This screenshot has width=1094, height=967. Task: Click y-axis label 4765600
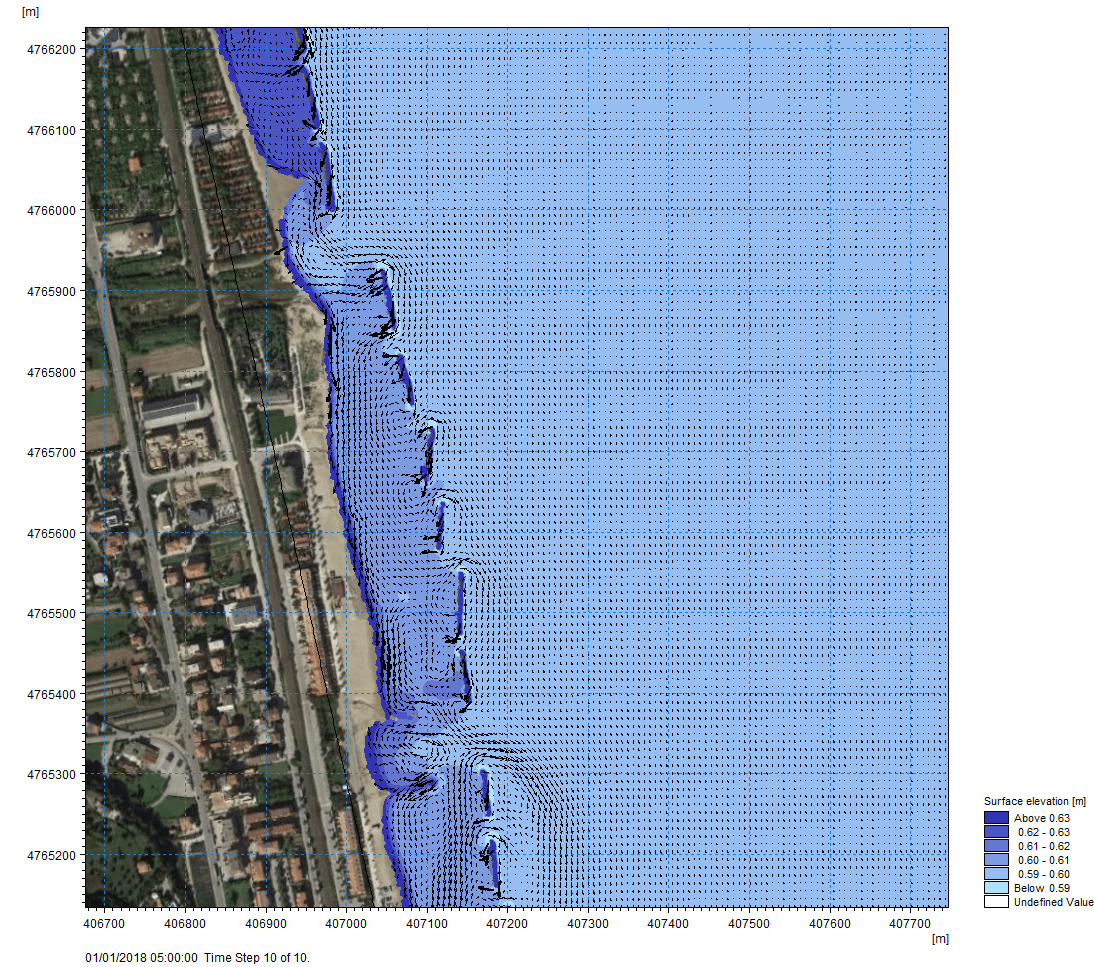(51, 534)
